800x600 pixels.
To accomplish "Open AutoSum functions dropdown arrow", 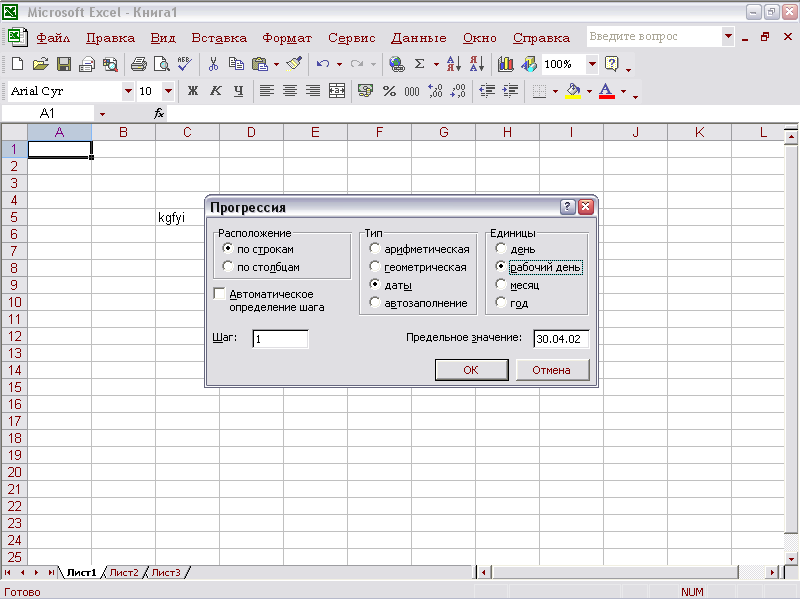I will (436, 64).
